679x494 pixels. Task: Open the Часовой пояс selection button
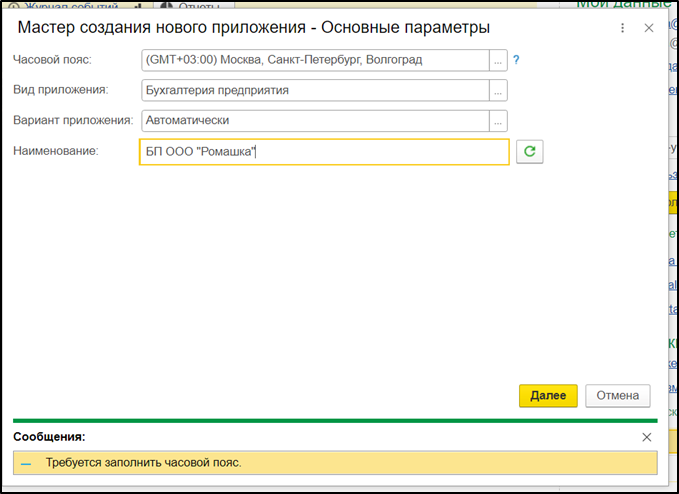click(498, 60)
